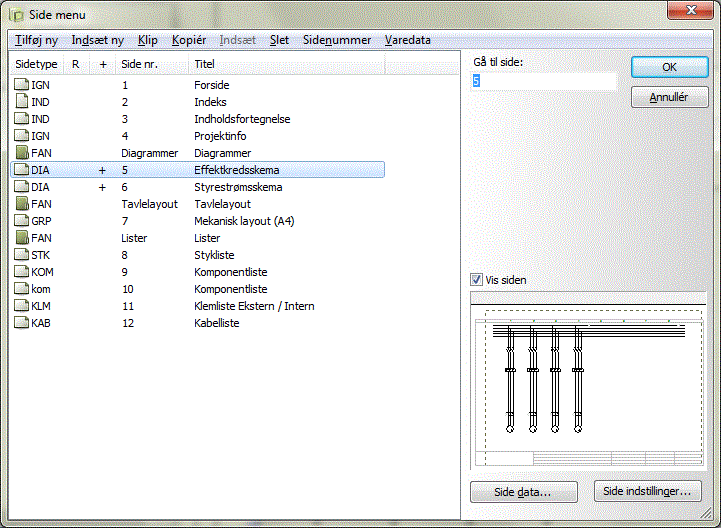Select the Klemliste Ekstern / Intern text
This screenshot has height=528, width=721.
pos(254,306)
